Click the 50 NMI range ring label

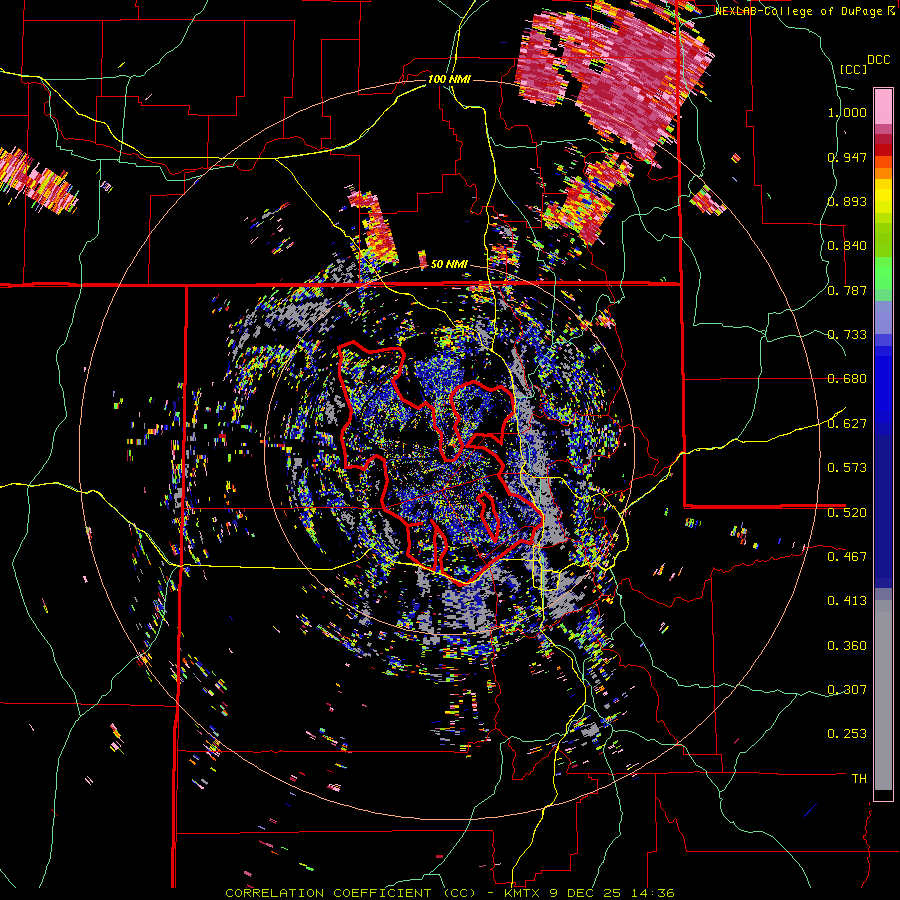(449, 264)
